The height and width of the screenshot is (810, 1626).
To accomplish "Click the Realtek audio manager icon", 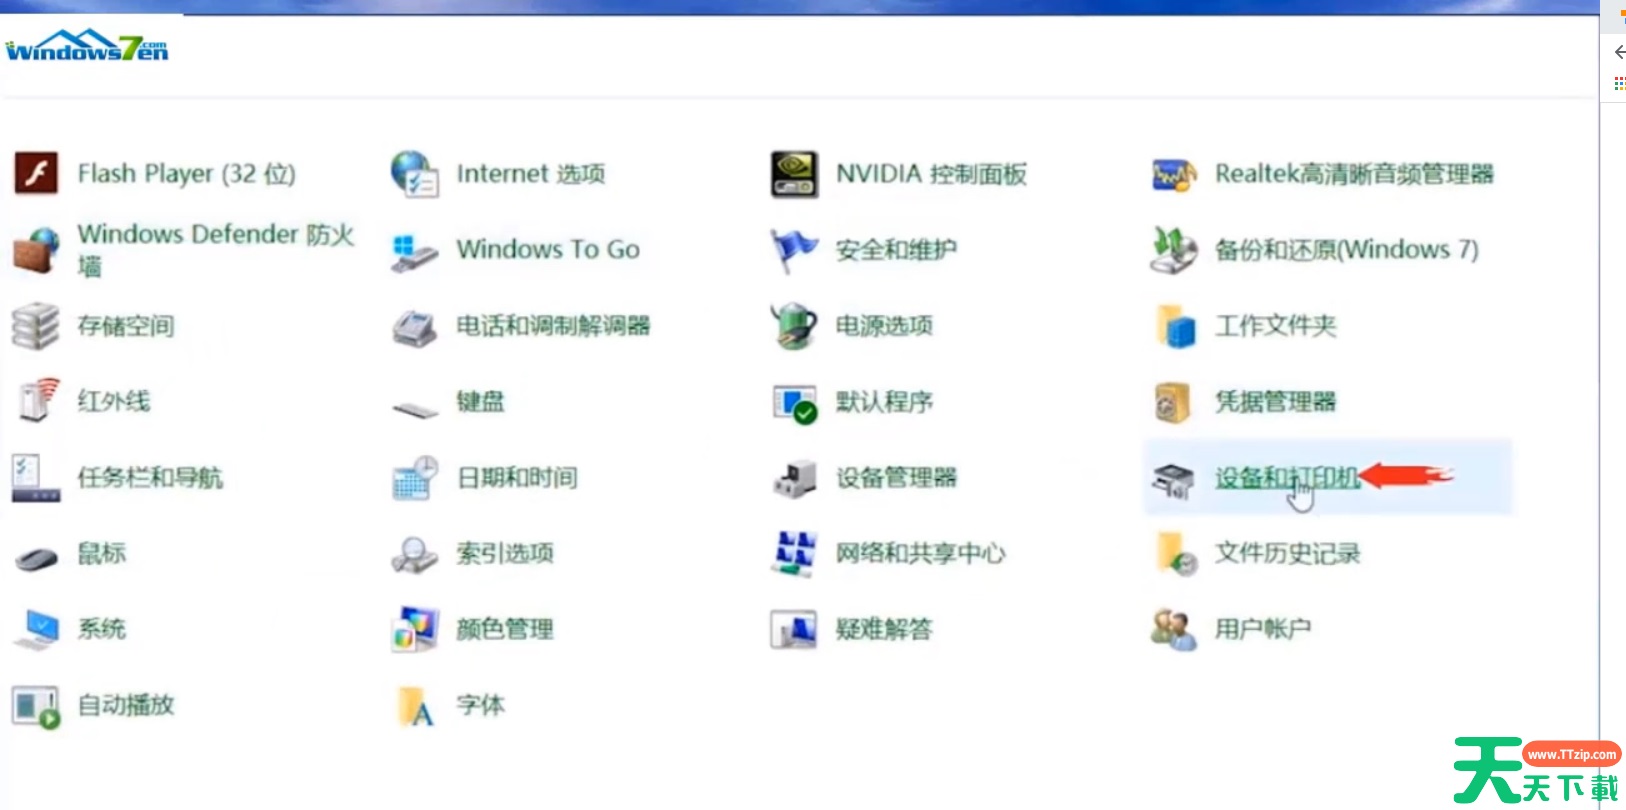I will (x=1173, y=175).
